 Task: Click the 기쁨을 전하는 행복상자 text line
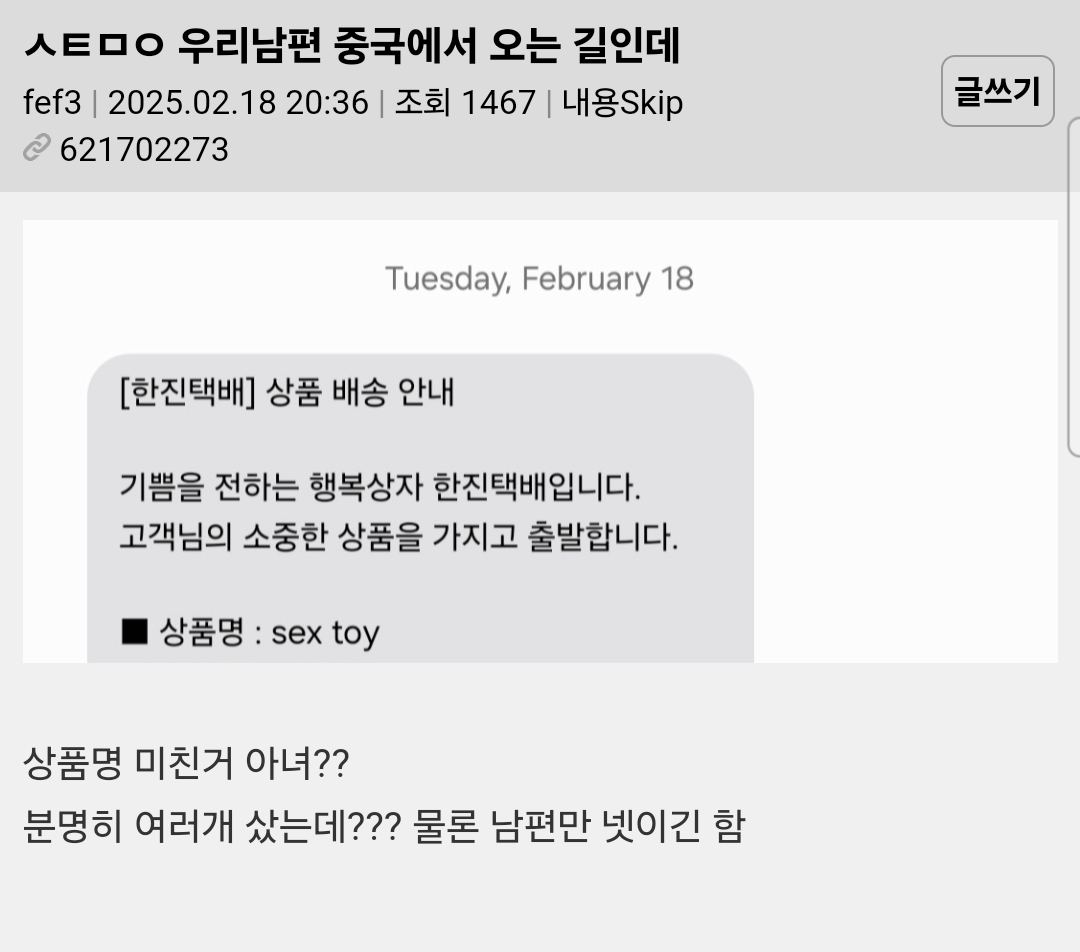coord(379,489)
